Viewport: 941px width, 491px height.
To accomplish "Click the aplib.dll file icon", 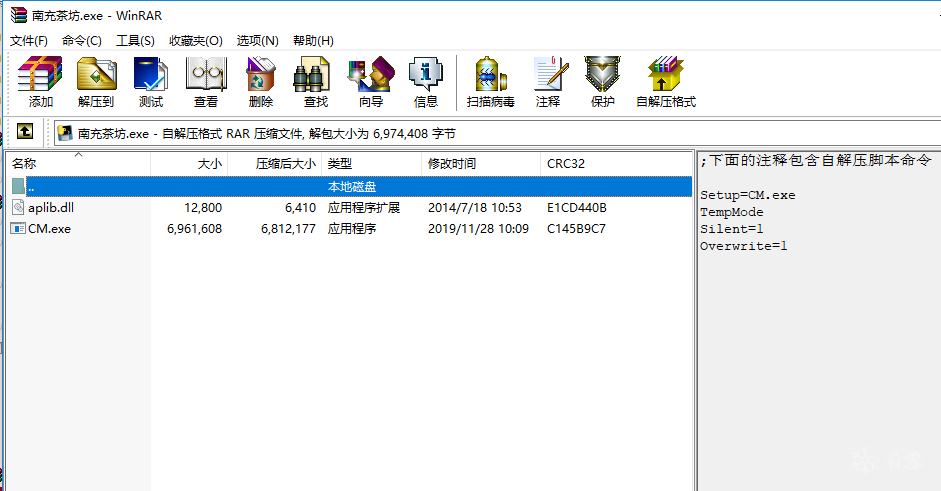I will pos(19,208).
